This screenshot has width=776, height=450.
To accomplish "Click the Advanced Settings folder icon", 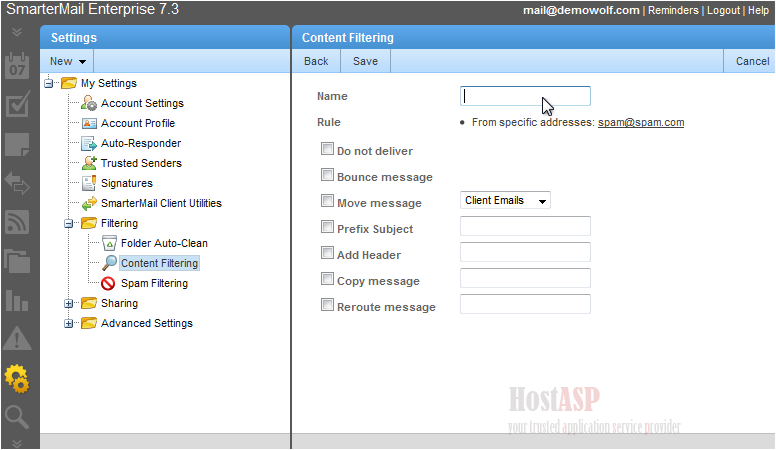I will (x=89, y=323).
